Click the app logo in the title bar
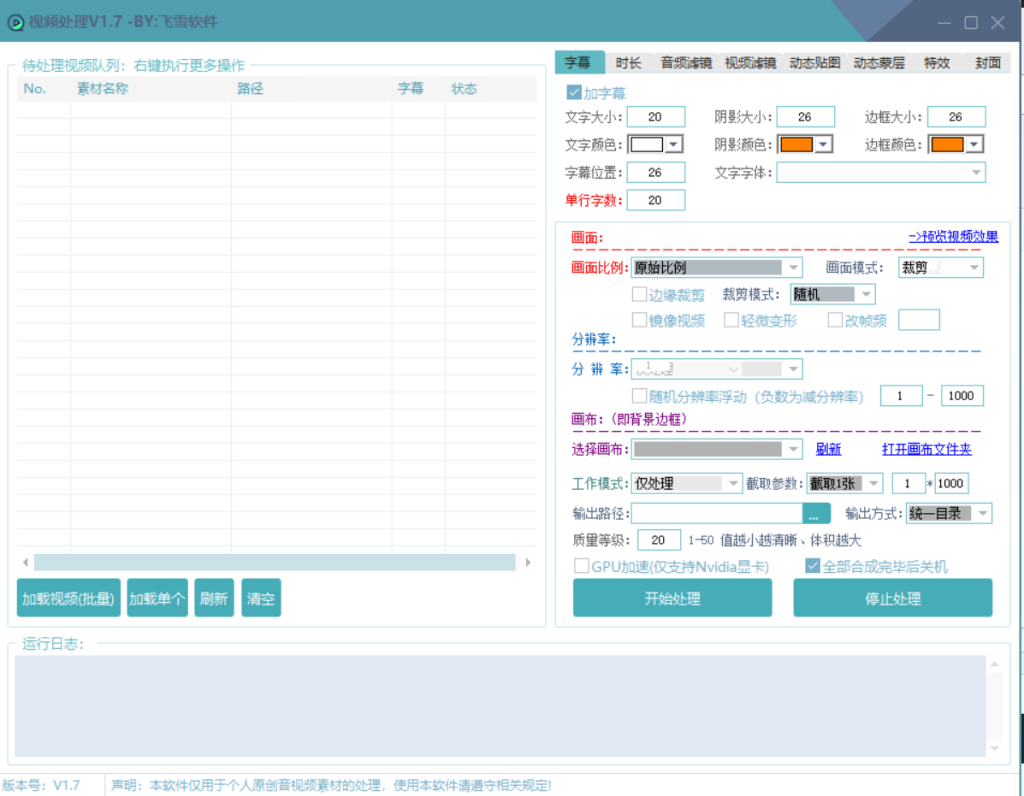The image size is (1024, 796). pyautogui.click(x=15, y=22)
